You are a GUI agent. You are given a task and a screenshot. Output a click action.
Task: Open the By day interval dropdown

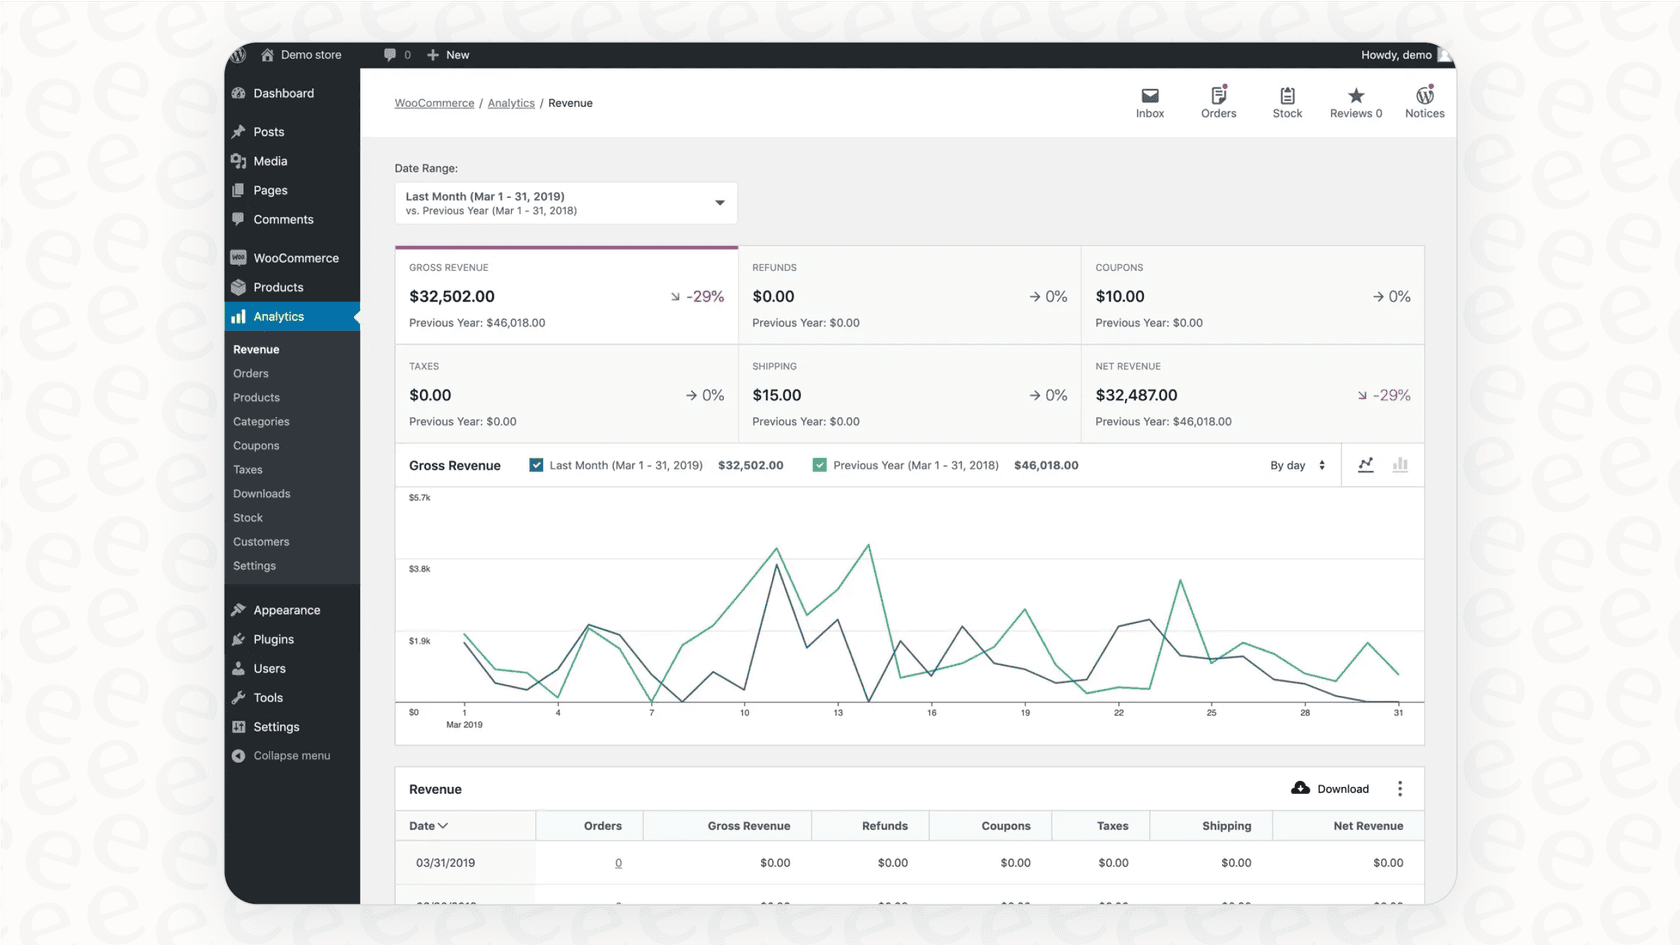[1296, 464]
